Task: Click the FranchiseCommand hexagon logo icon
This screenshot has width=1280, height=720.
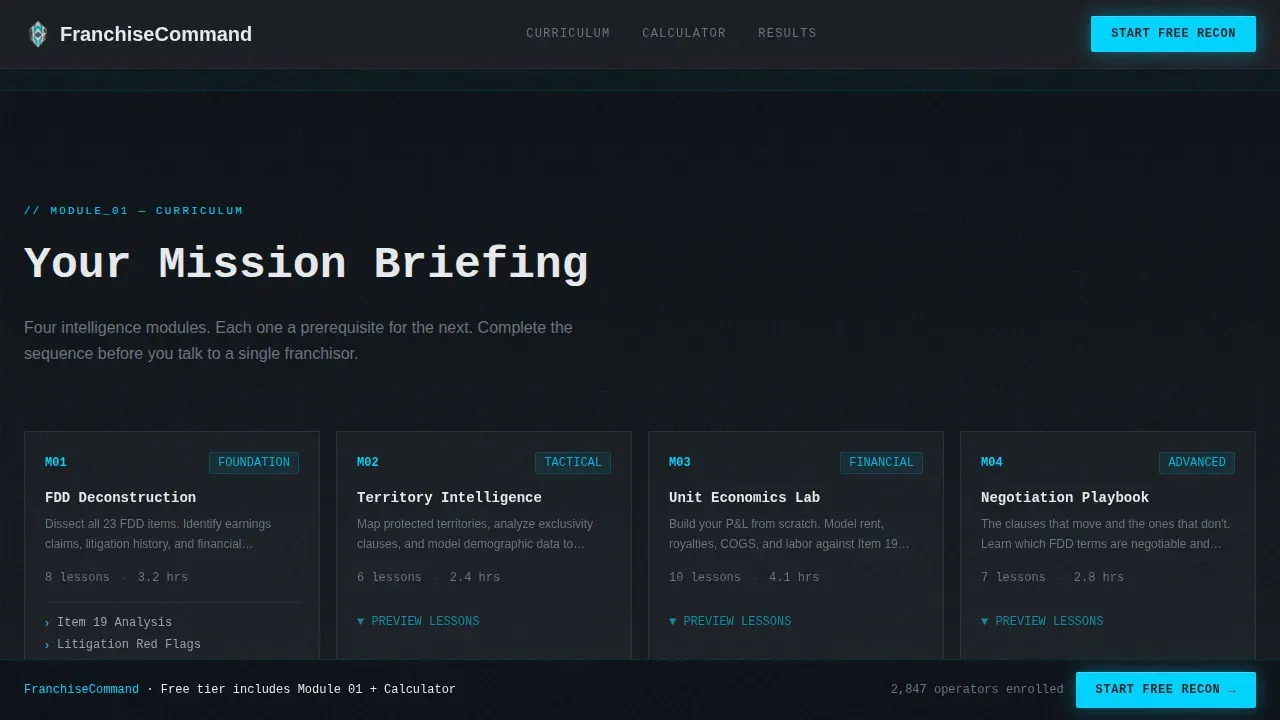Action: 38,34
